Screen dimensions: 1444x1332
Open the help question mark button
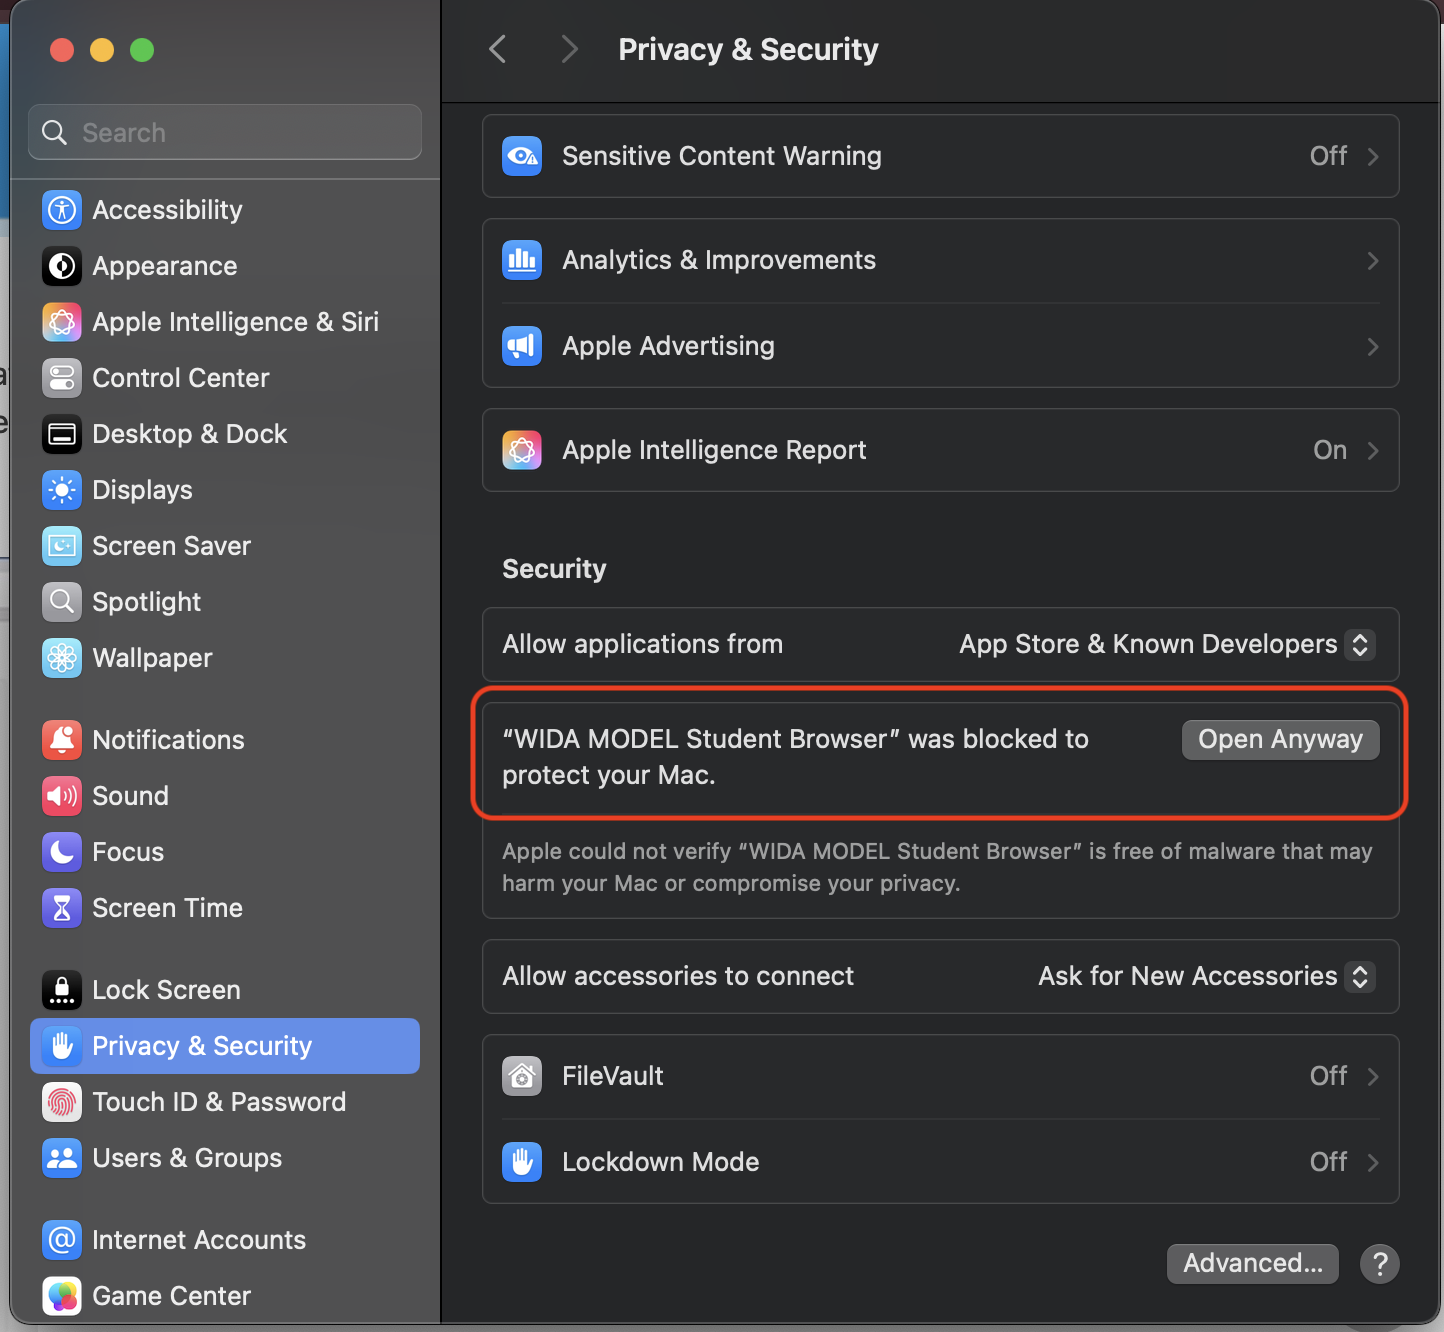point(1379,1264)
